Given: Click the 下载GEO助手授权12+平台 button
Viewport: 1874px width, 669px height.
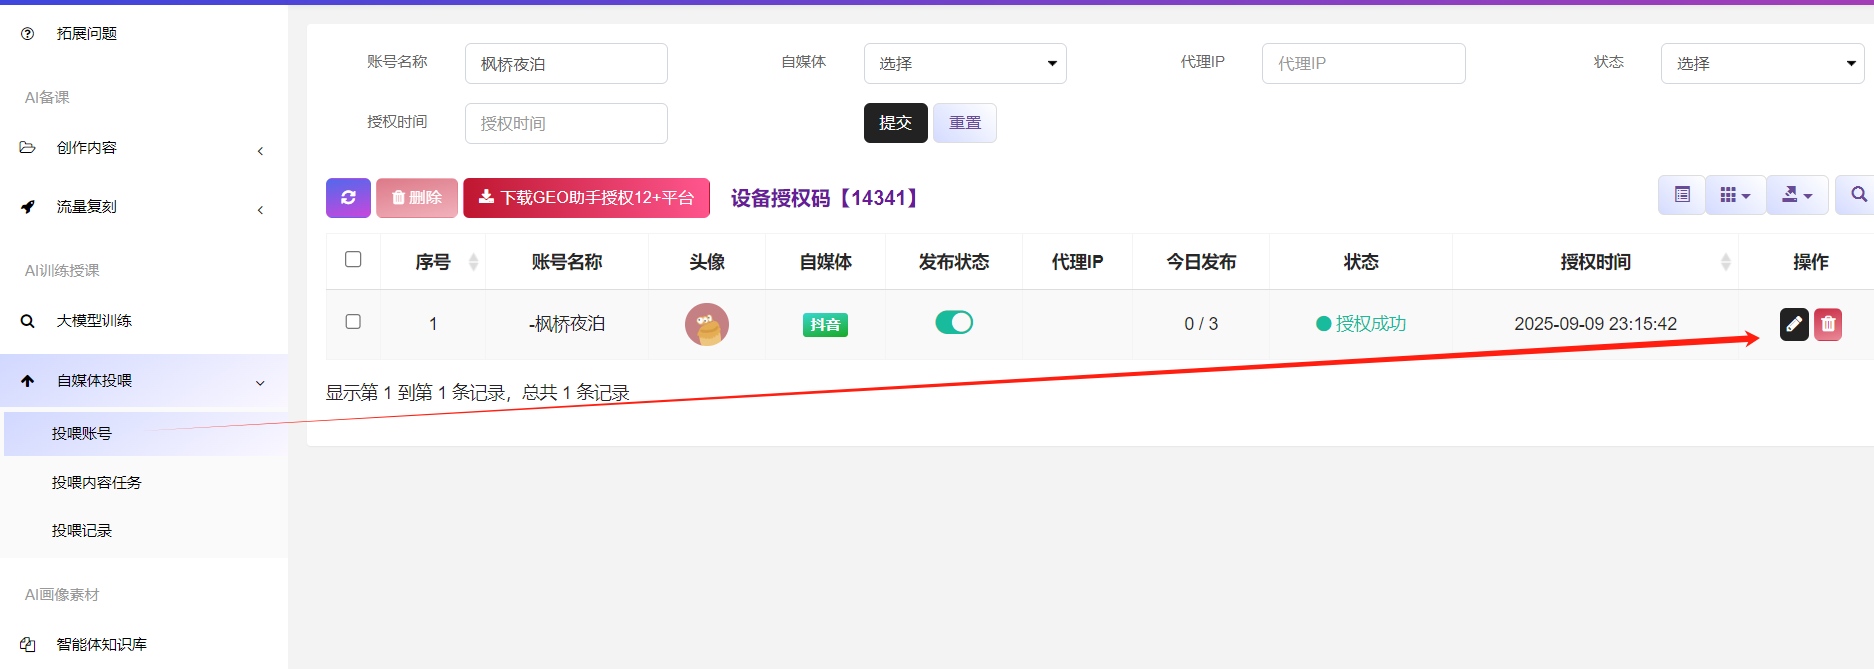Looking at the screenshot, I should tap(586, 198).
